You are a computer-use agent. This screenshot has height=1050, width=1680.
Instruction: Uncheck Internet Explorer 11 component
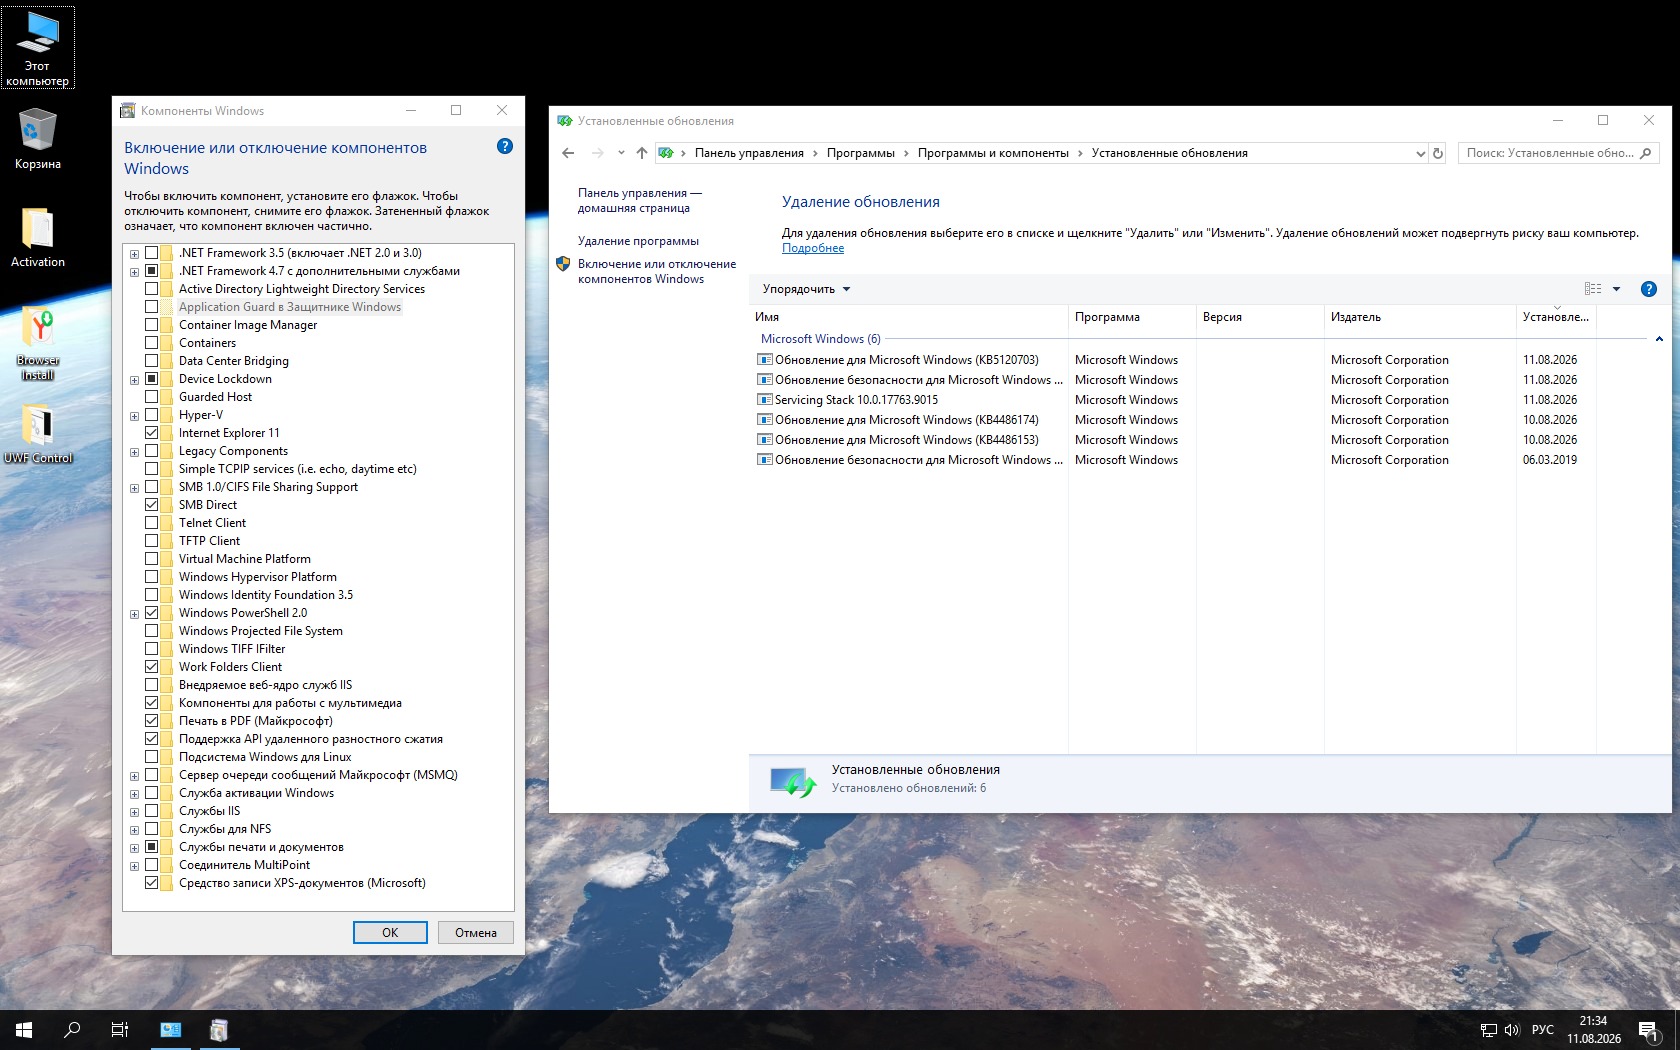pos(152,433)
